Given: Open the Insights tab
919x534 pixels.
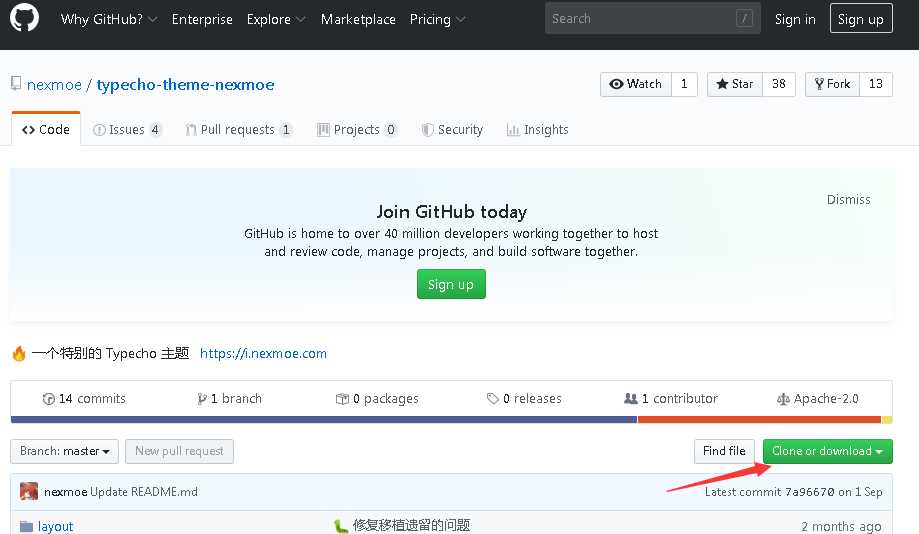Looking at the screenshot, I should [537, 130].
